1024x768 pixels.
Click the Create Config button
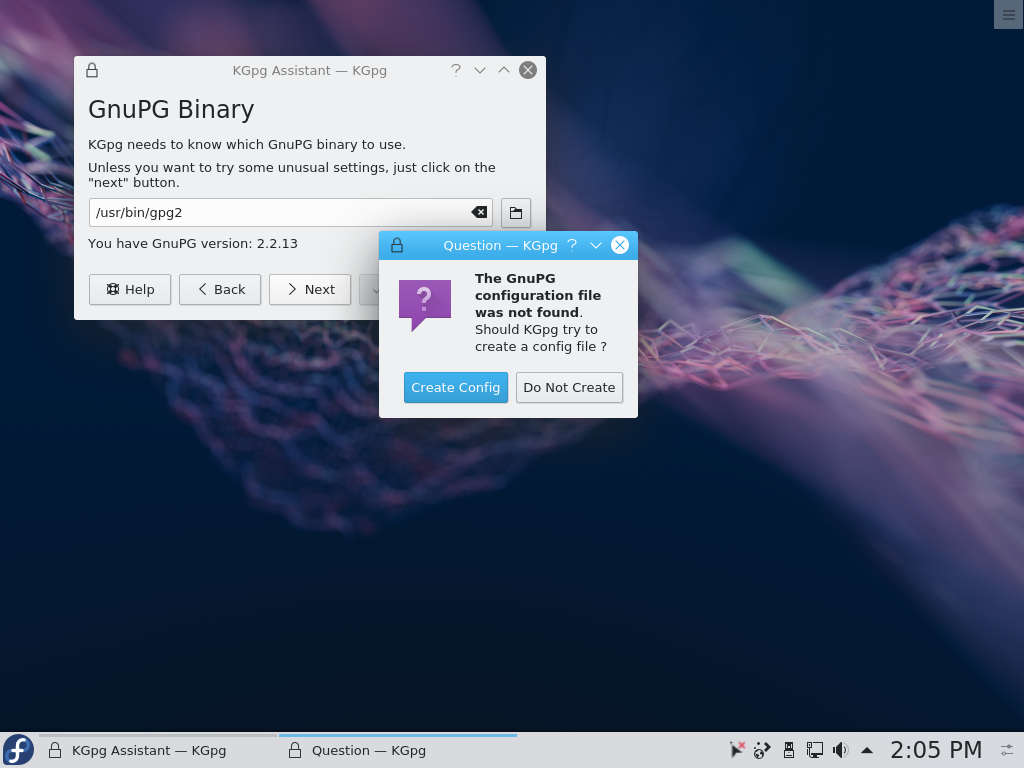pos(455,387)
